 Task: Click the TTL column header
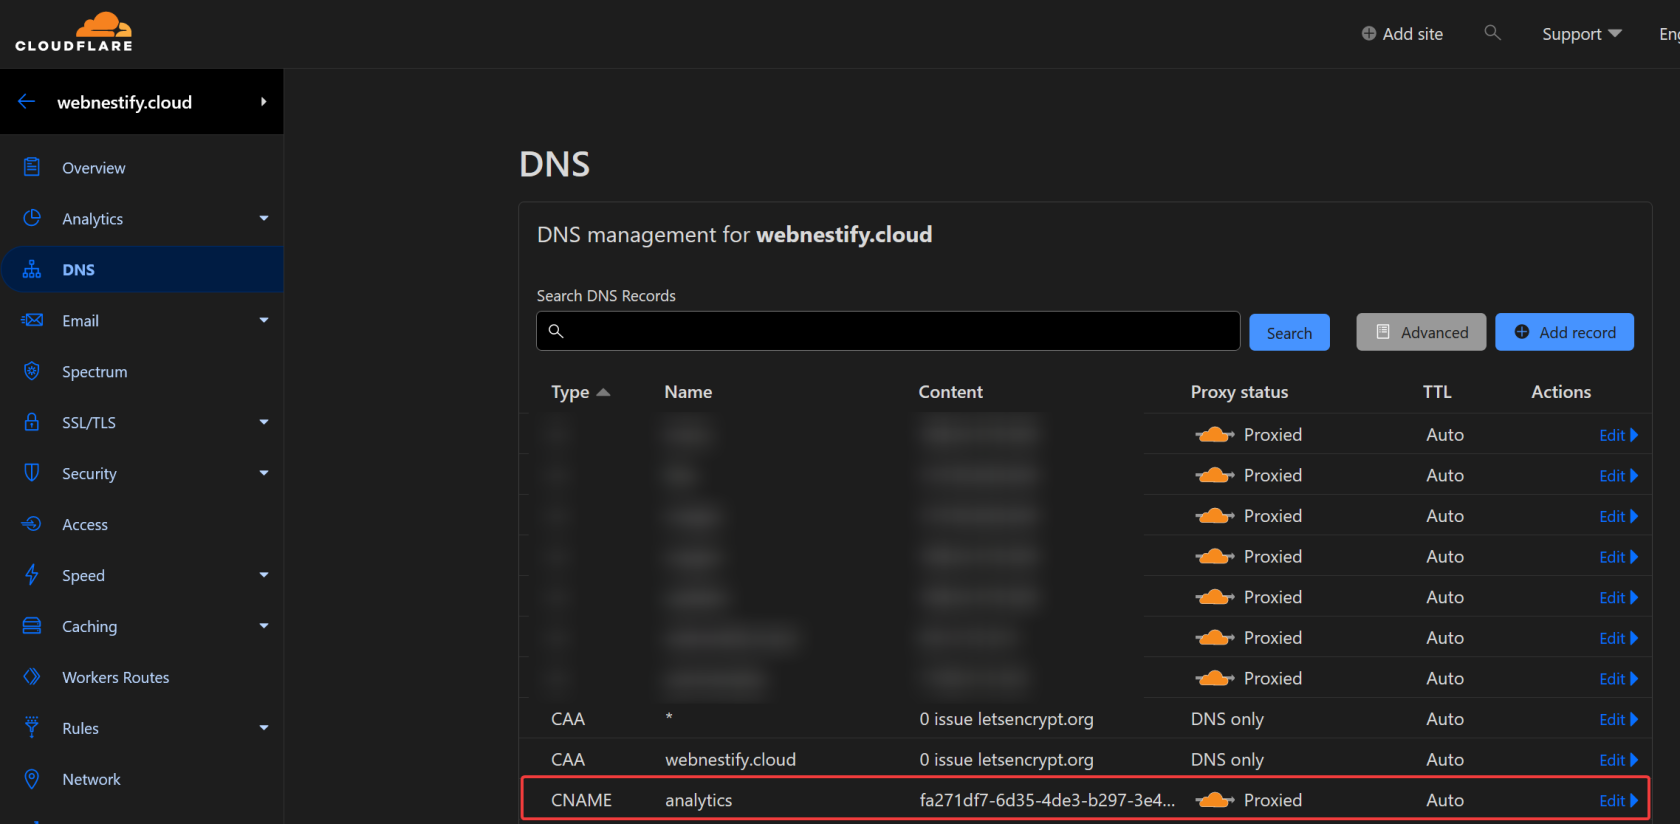[1437, 392]
